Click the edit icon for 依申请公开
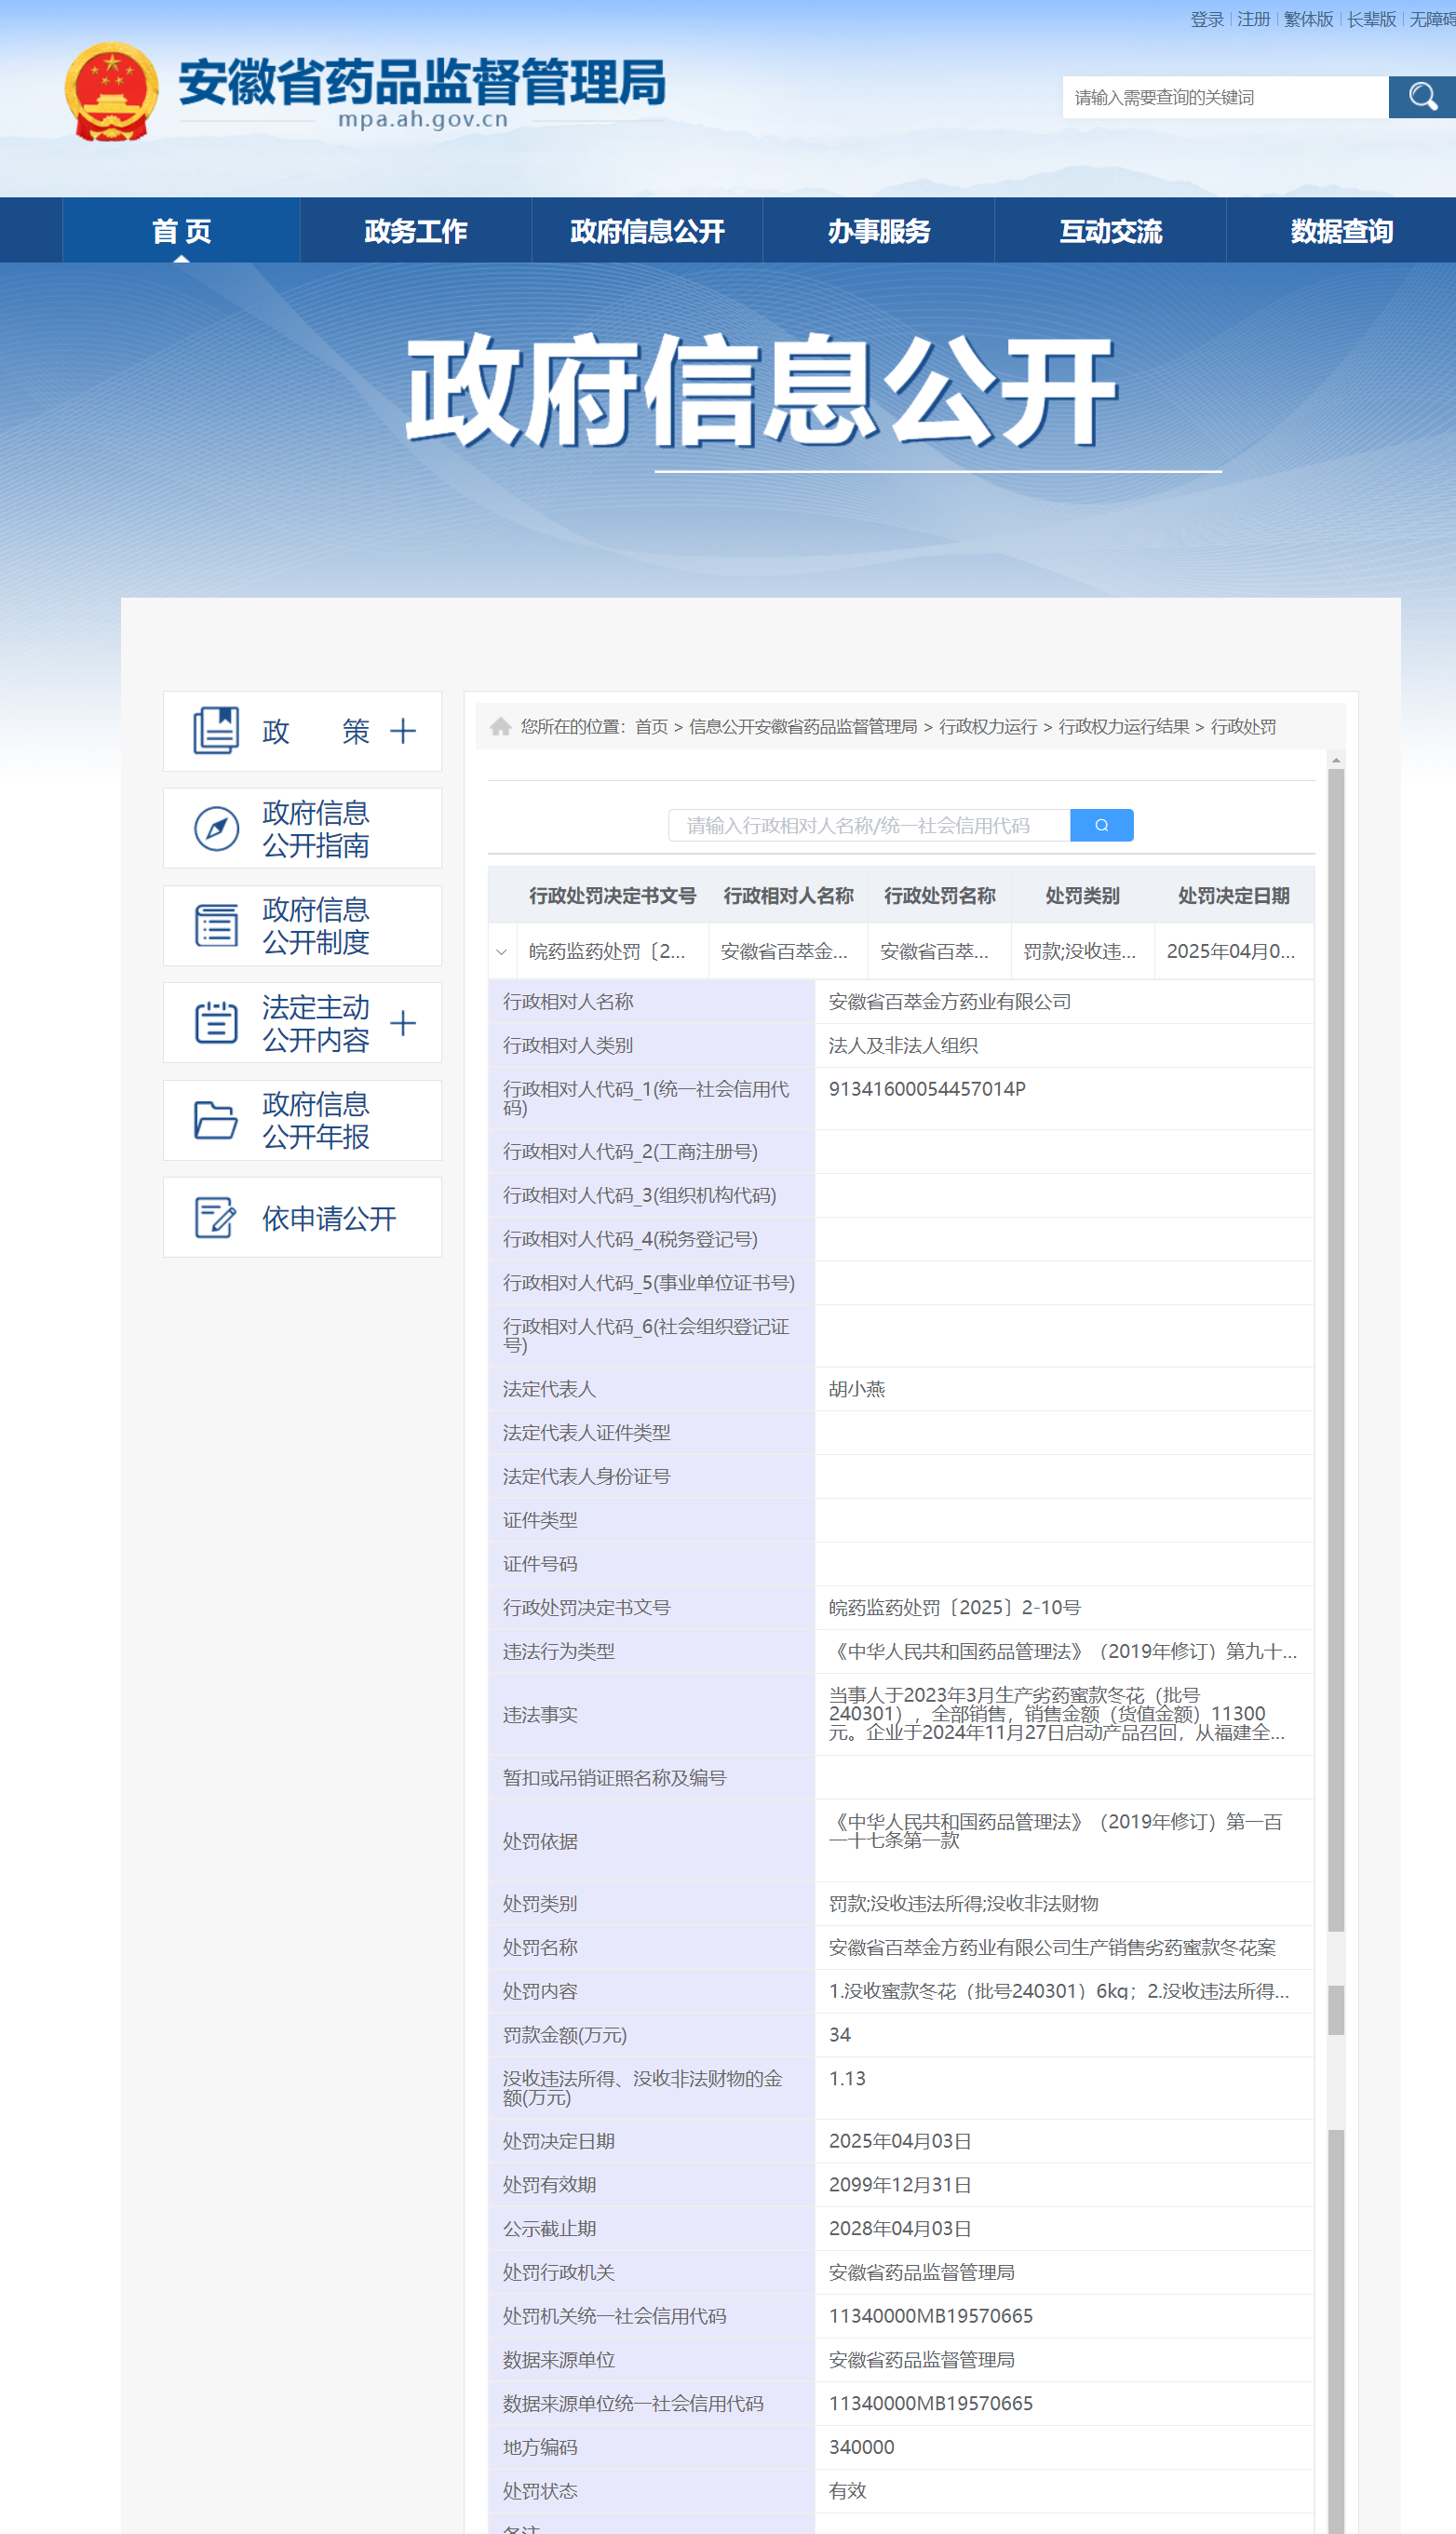The height and width of the screenshot is (2534, 1456). pyautogui.click(x=216, y=1217)
